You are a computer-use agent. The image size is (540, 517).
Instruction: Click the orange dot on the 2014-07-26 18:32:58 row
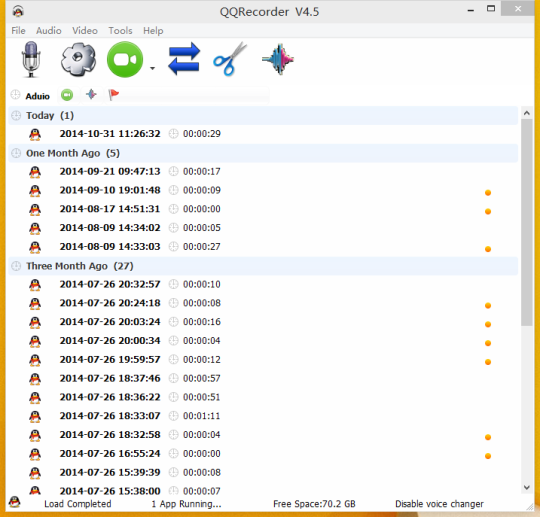488,437
